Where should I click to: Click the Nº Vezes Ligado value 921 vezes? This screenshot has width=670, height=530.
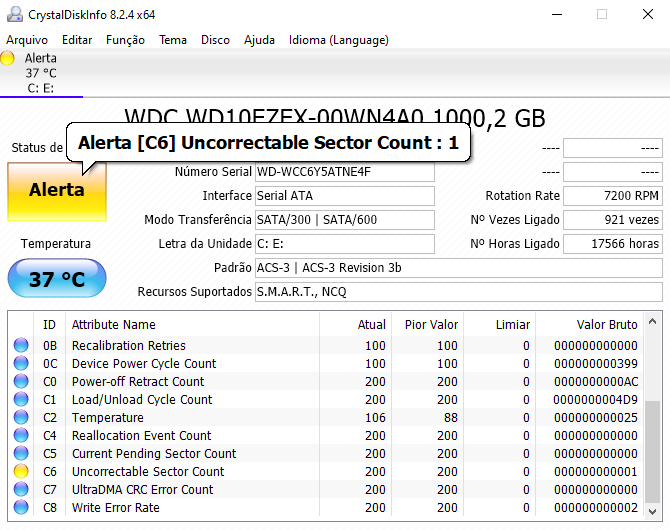613,220
